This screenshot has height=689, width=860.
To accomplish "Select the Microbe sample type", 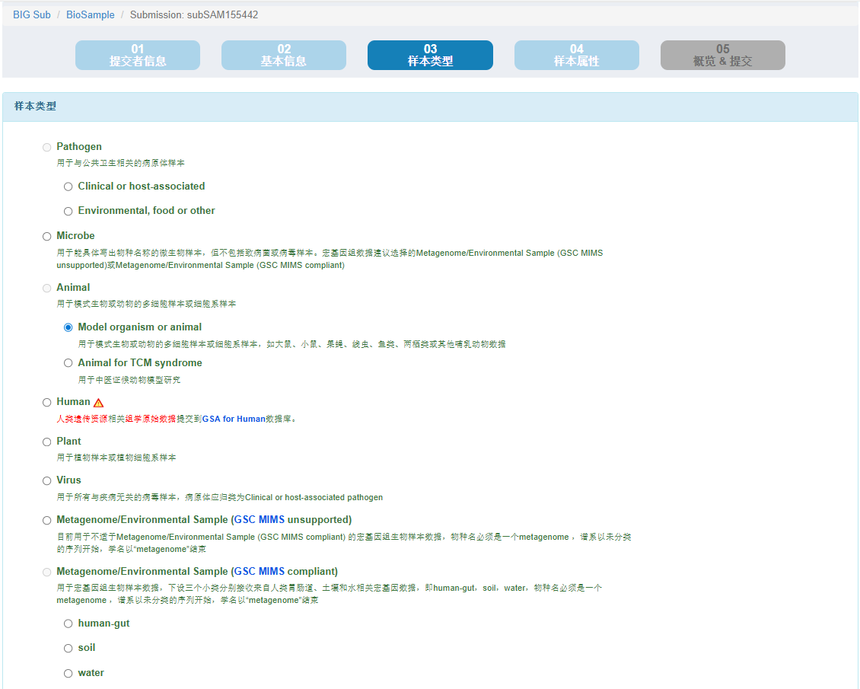I will pyautogui.click(x=46, y=235).
